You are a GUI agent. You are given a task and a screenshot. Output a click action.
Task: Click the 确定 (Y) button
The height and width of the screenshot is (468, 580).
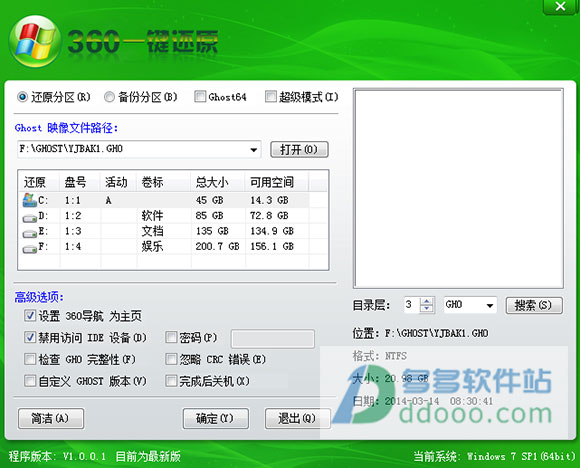coord(216,418)
